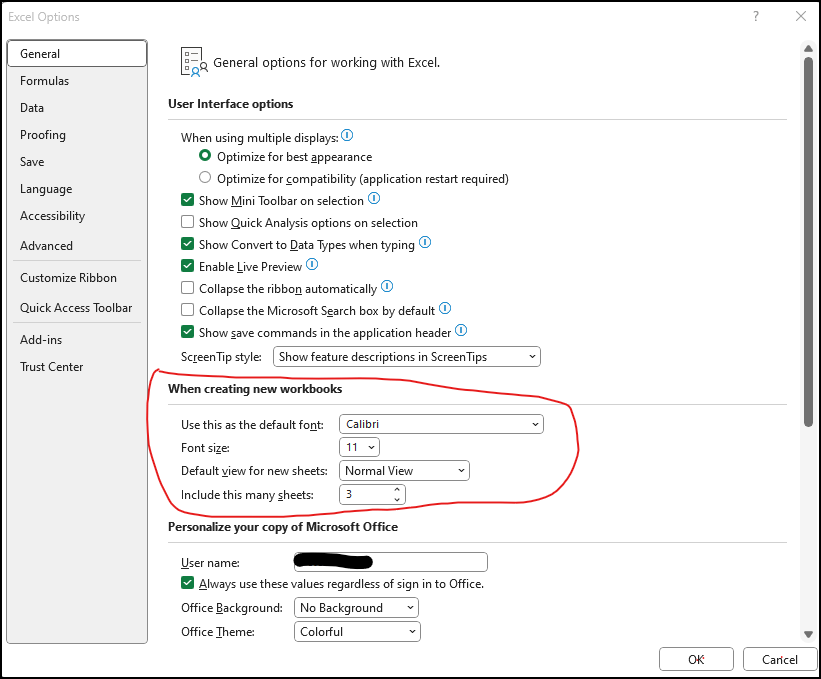The width and height of the screenshot is (821, 679).
Task: Click info icon beside Convert to Data Types
Action: coord(425,243)
